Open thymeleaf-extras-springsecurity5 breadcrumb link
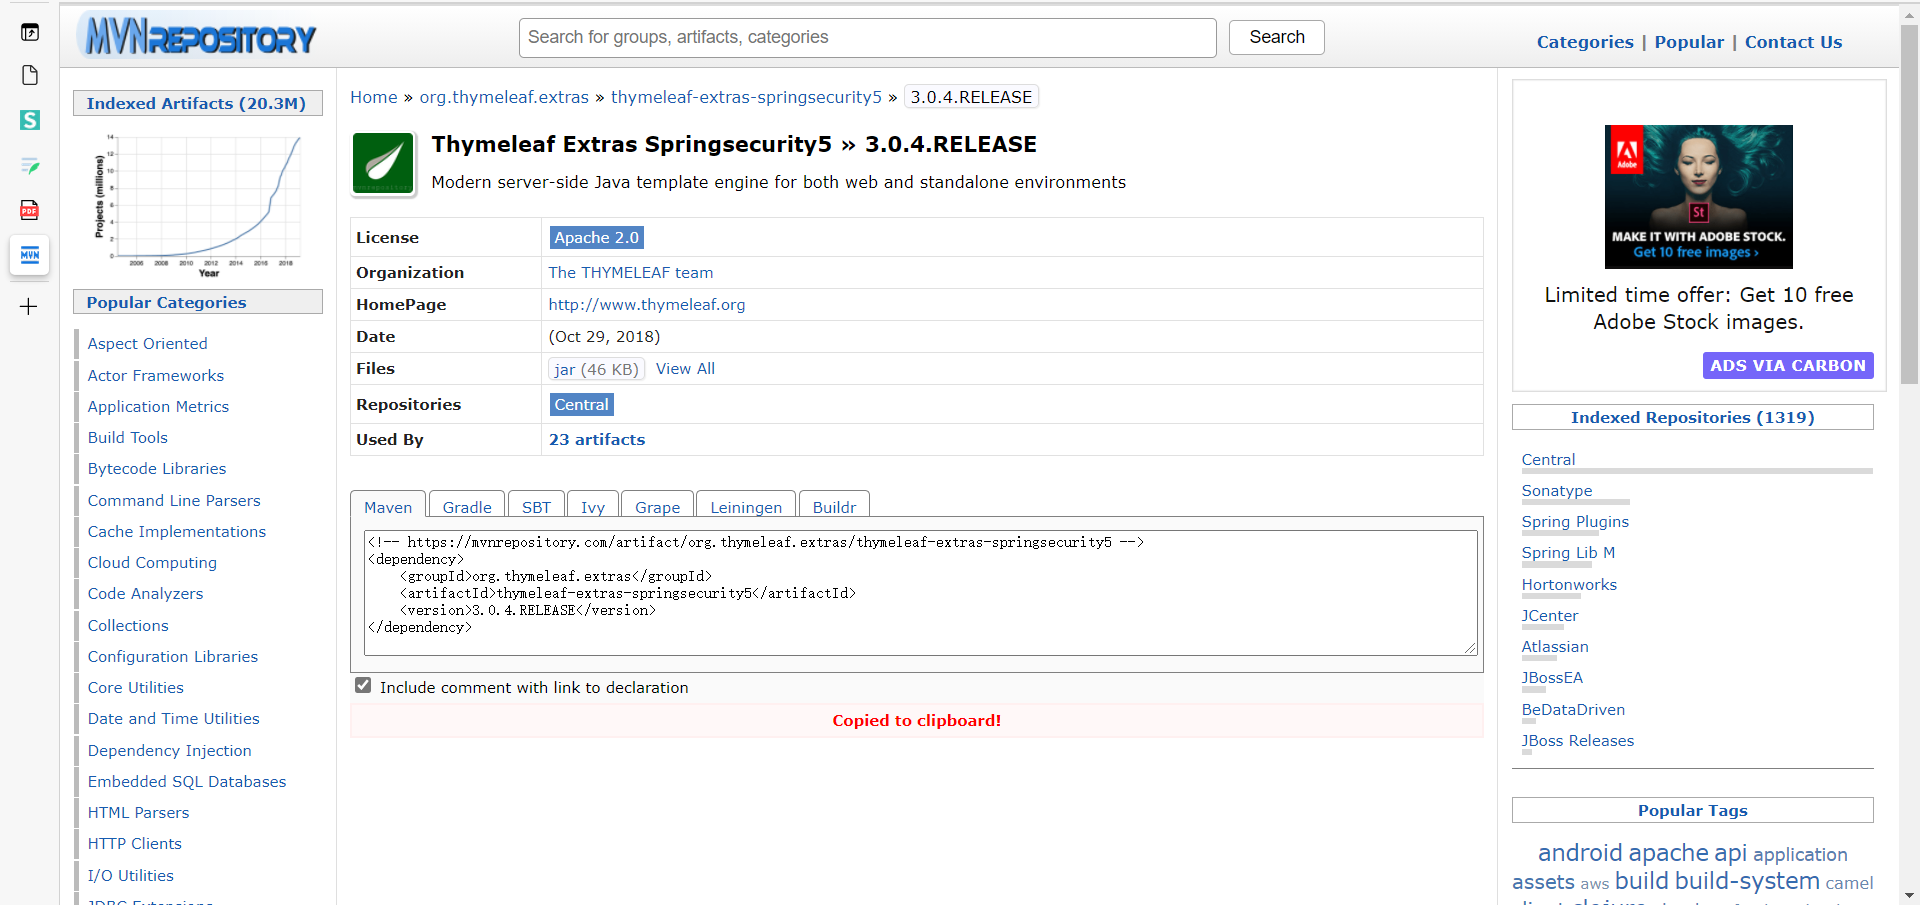 coord(746,97)
